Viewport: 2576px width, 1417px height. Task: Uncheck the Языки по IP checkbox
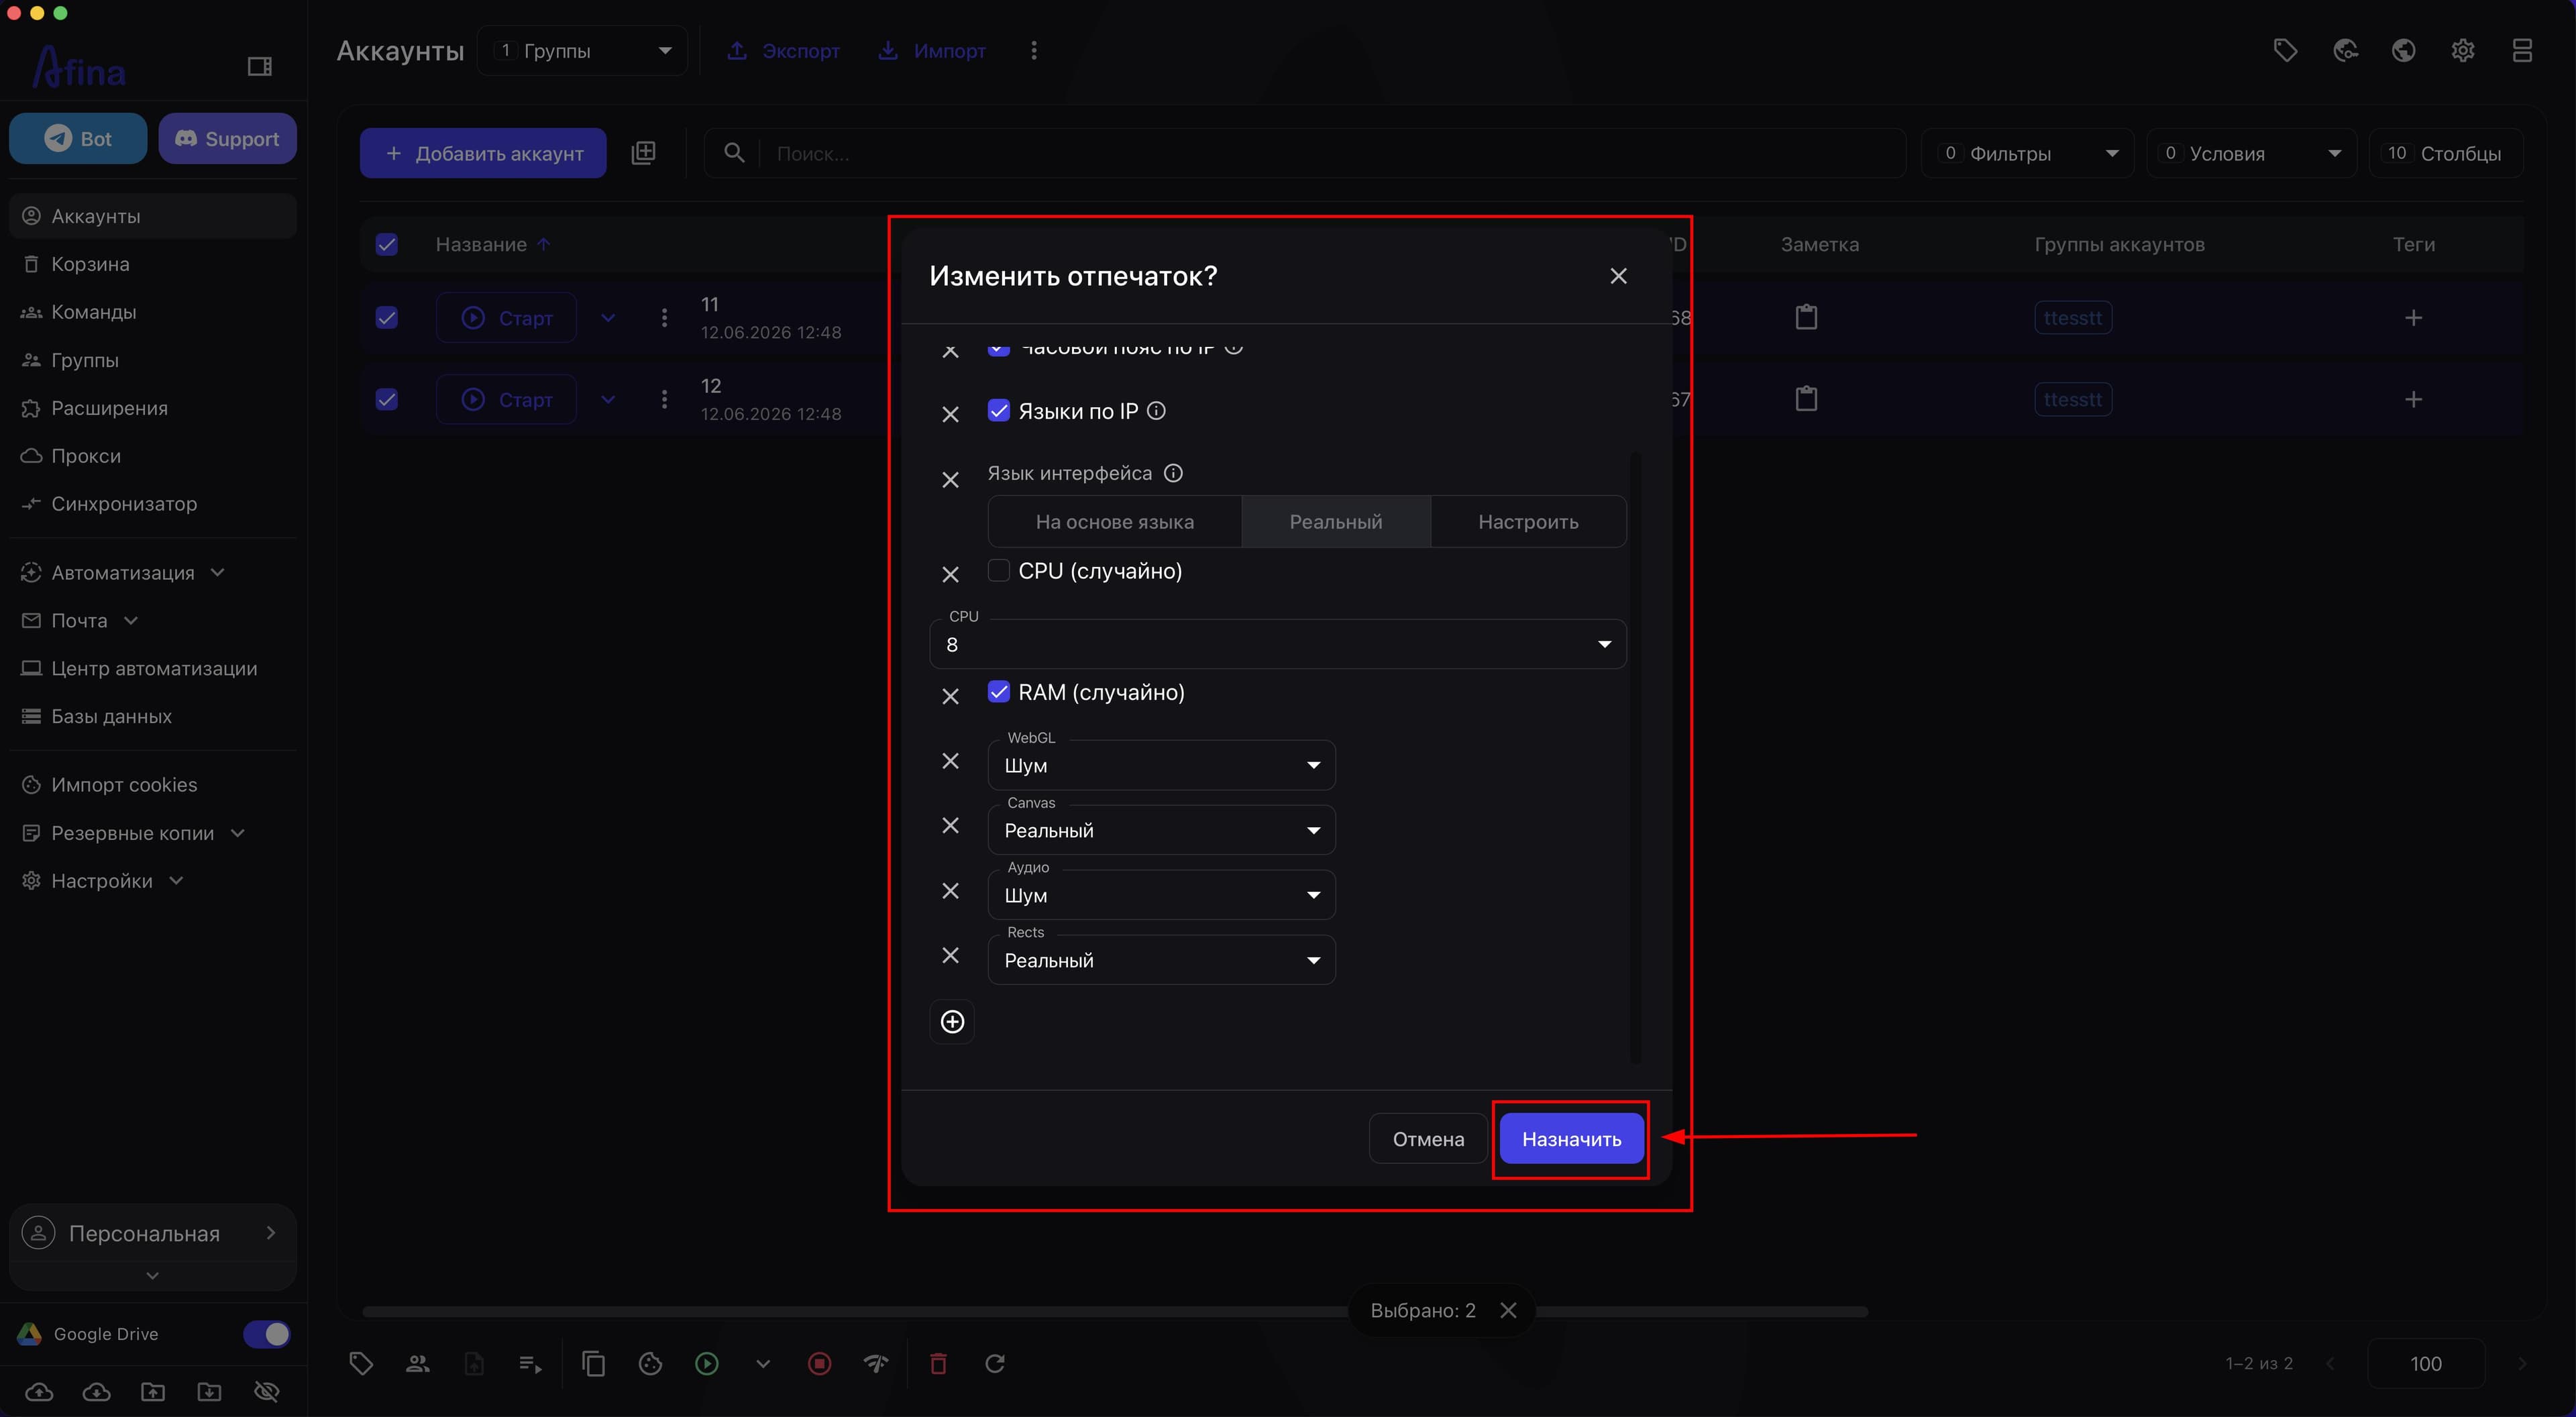tap(998, 410)
